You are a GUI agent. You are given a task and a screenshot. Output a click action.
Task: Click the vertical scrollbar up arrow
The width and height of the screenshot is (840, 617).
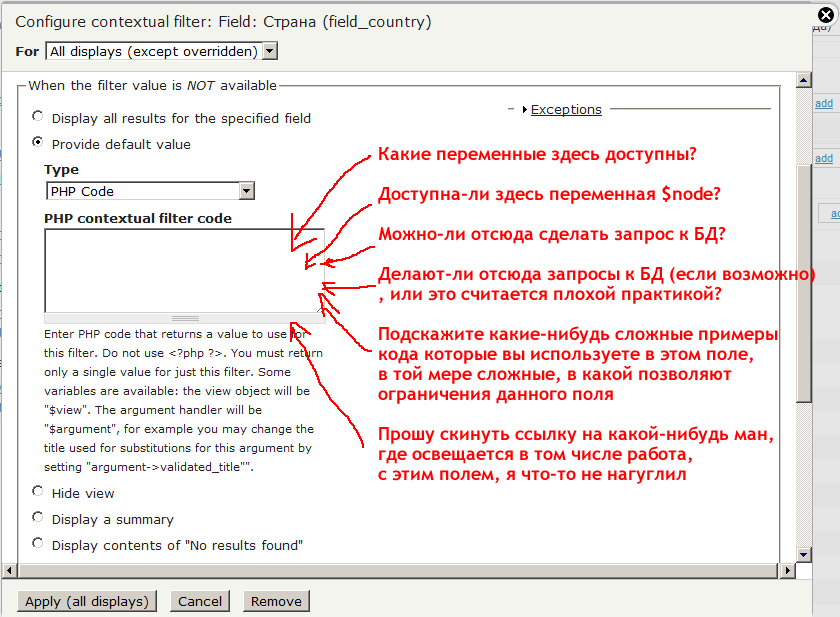coord(804,80)
